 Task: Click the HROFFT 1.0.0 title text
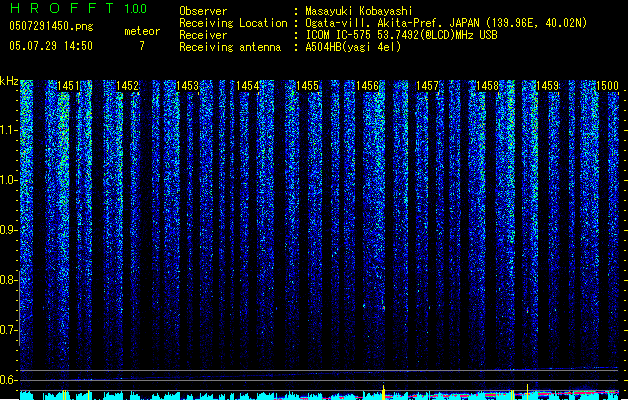[78, 8]
